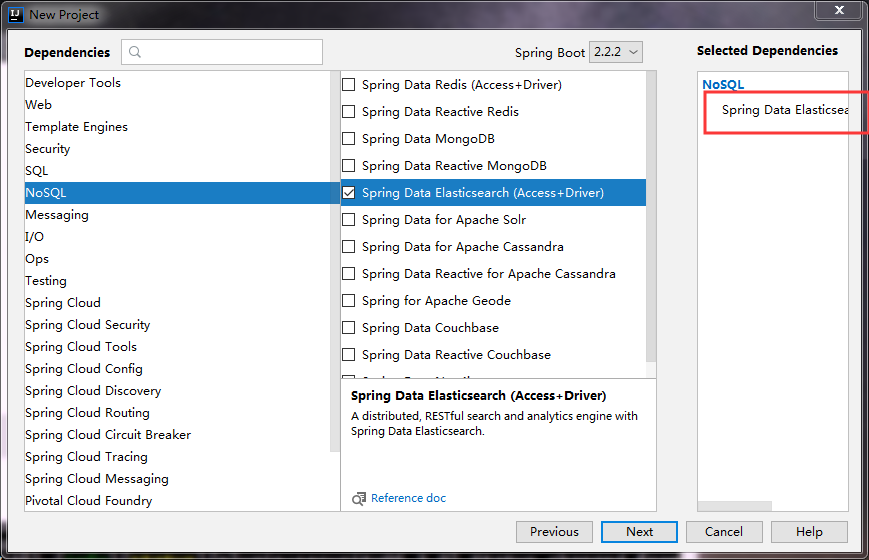Tick the Spring Data Reactive for Apache Cassandra checkbox
869x560 pixels.
pyautogui.click(x=349, y=274)
